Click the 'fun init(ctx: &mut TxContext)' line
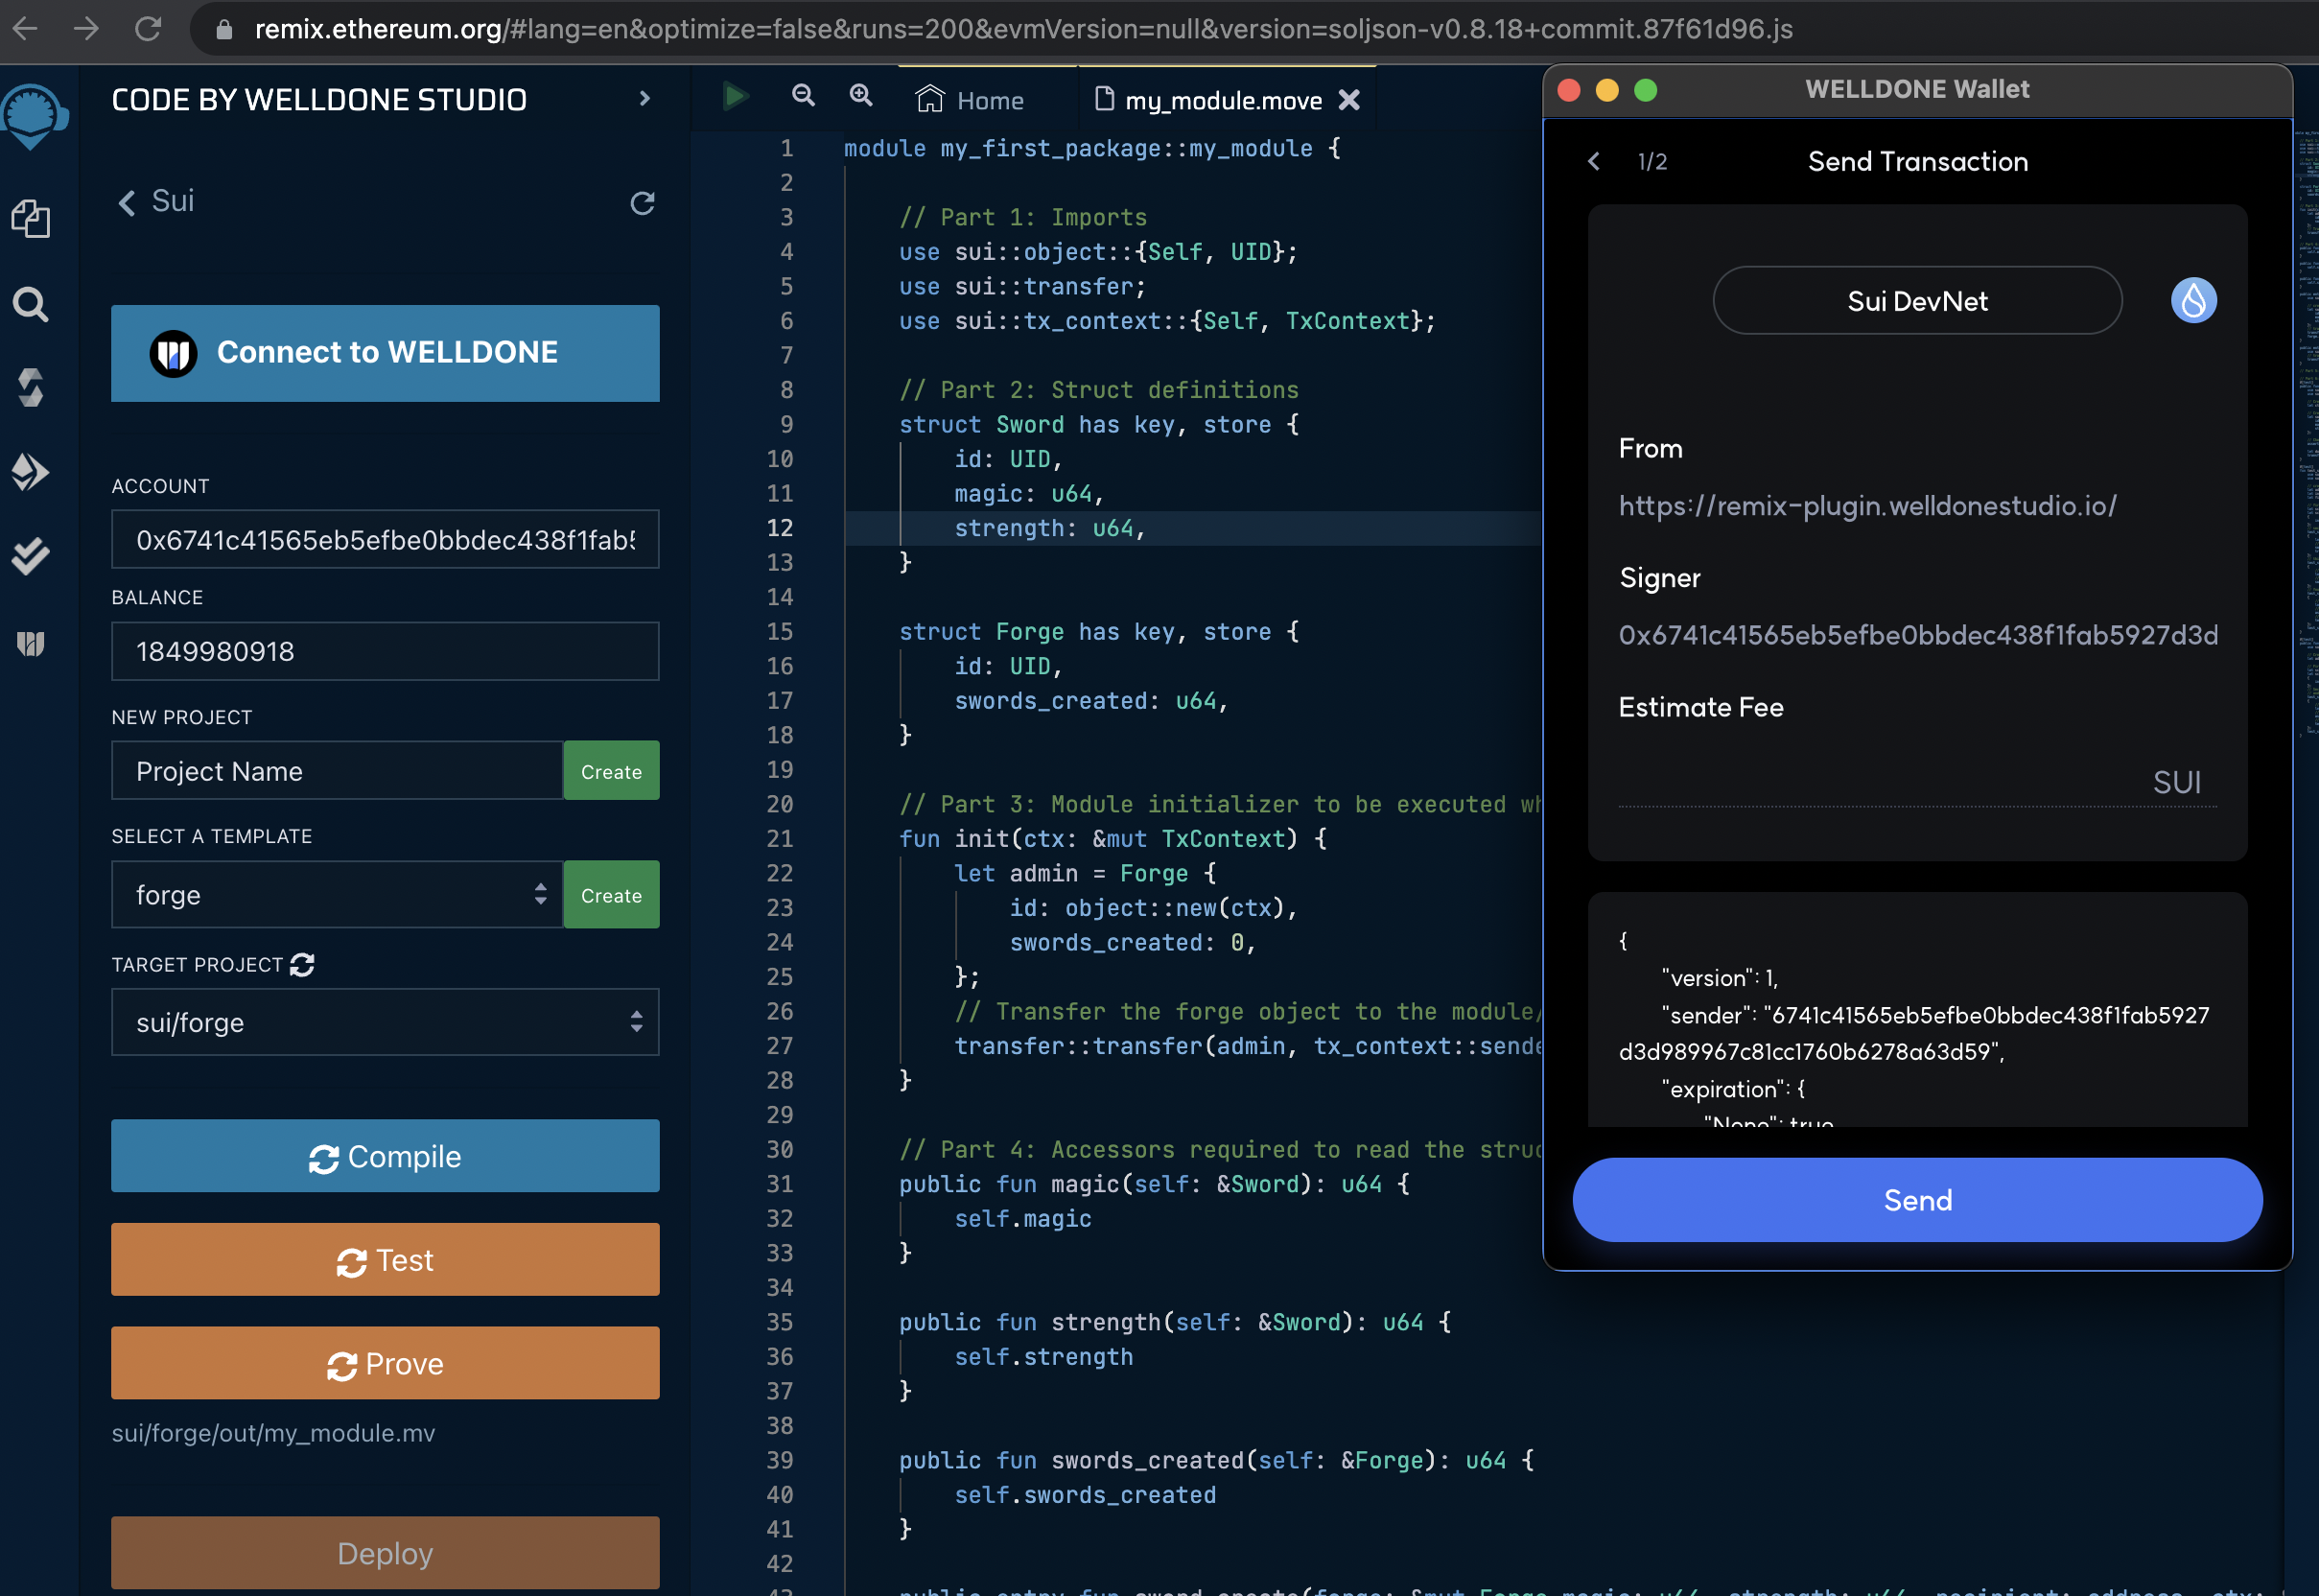2319x1596 pixels. tap(1113, 839)
